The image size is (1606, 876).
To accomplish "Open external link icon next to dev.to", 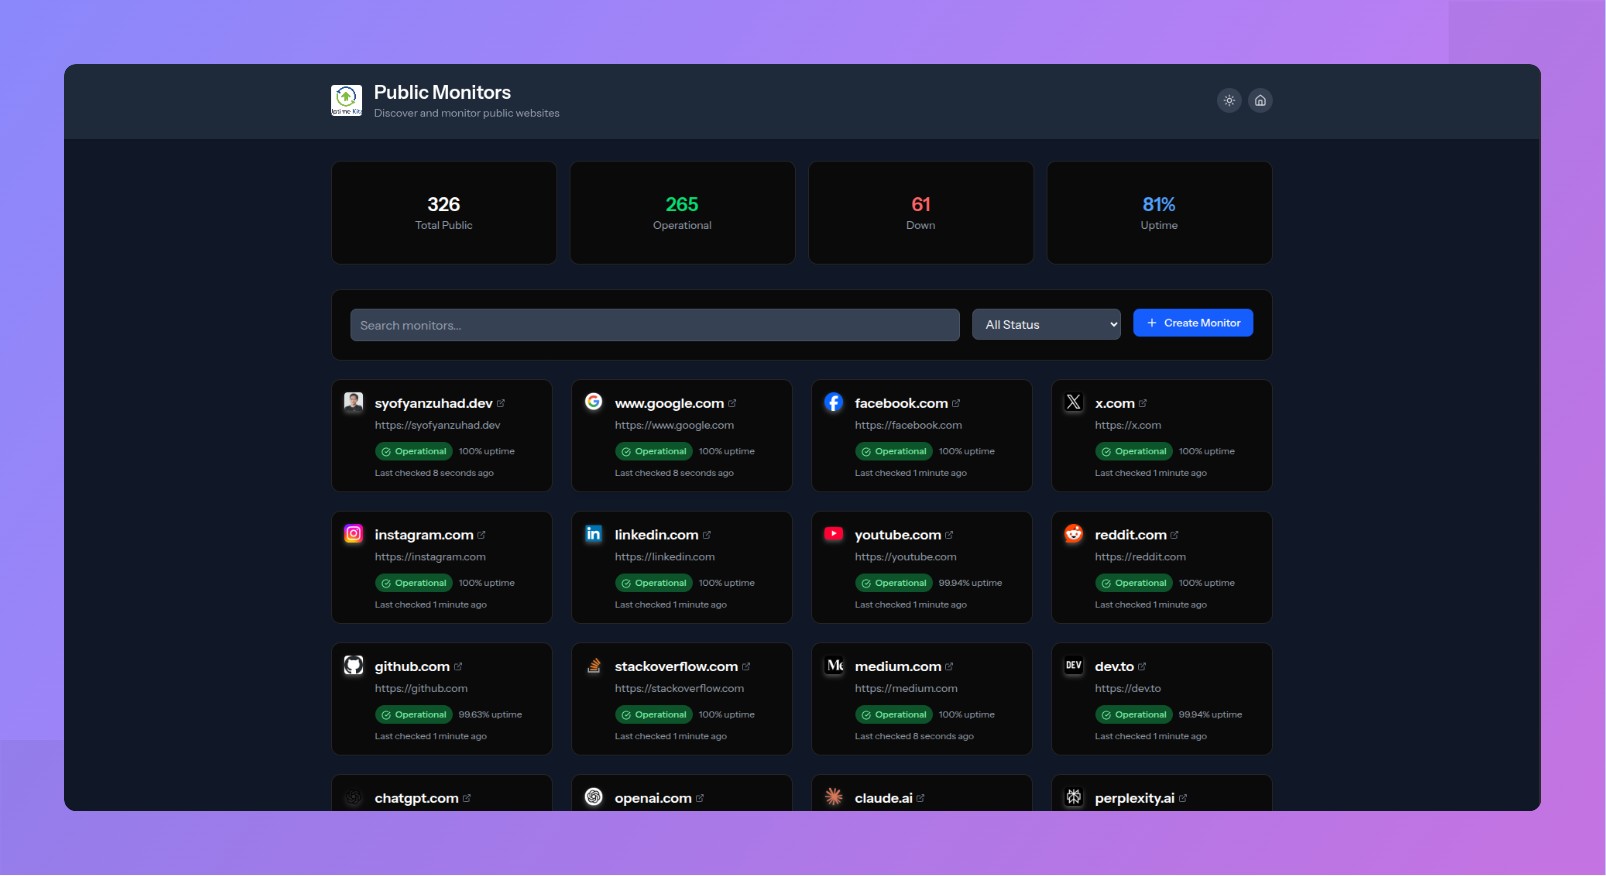I will 1142,667.
